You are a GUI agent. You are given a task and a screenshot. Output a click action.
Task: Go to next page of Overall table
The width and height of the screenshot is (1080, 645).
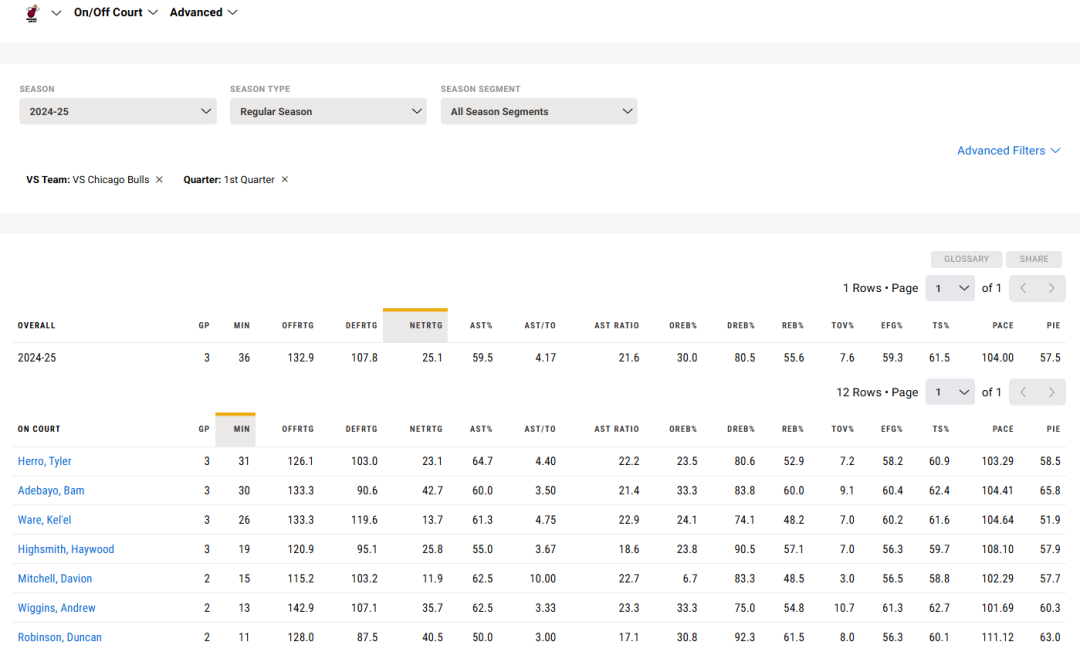[1052, 288]
